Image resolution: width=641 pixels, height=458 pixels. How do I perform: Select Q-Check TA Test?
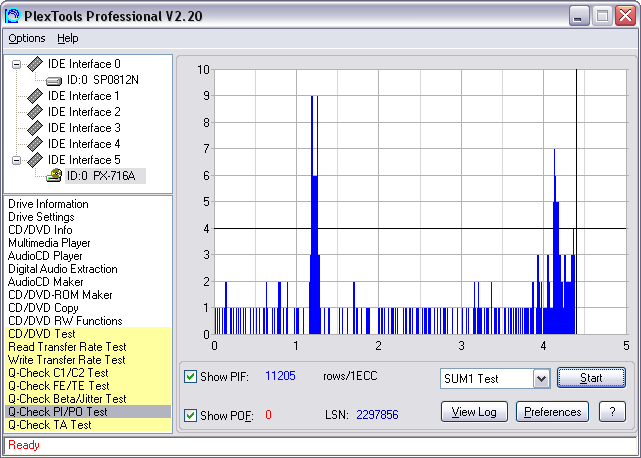tap(88, 425)
